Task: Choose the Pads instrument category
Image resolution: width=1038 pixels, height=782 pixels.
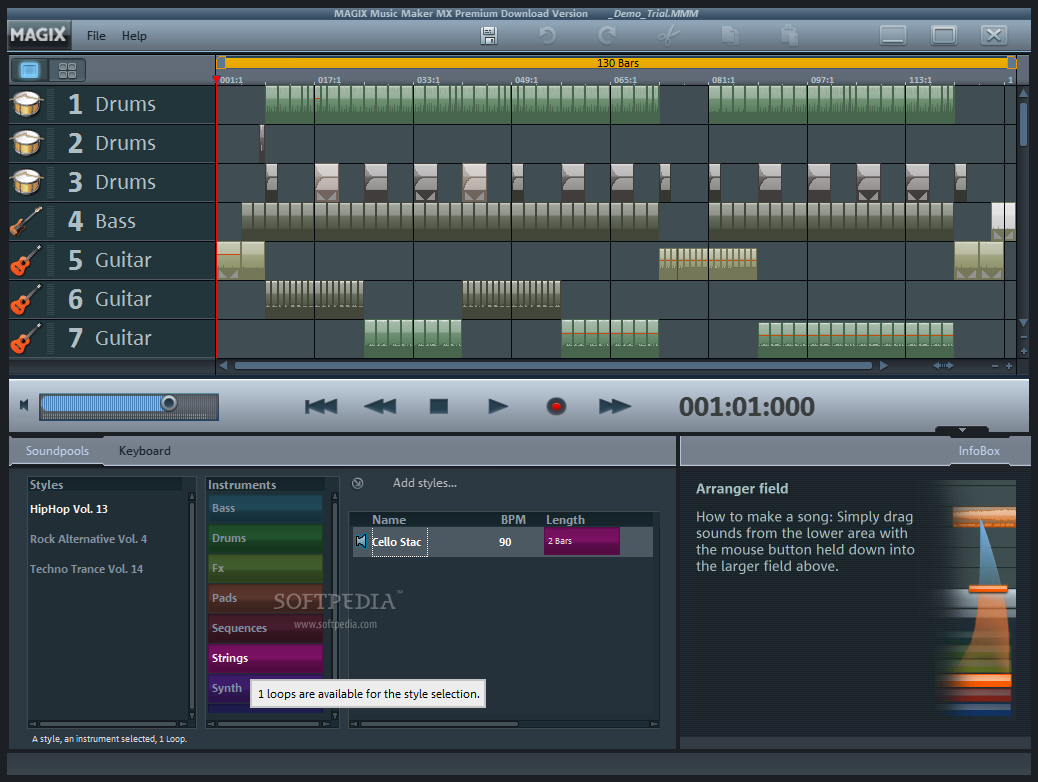Action: pos(265,598)
